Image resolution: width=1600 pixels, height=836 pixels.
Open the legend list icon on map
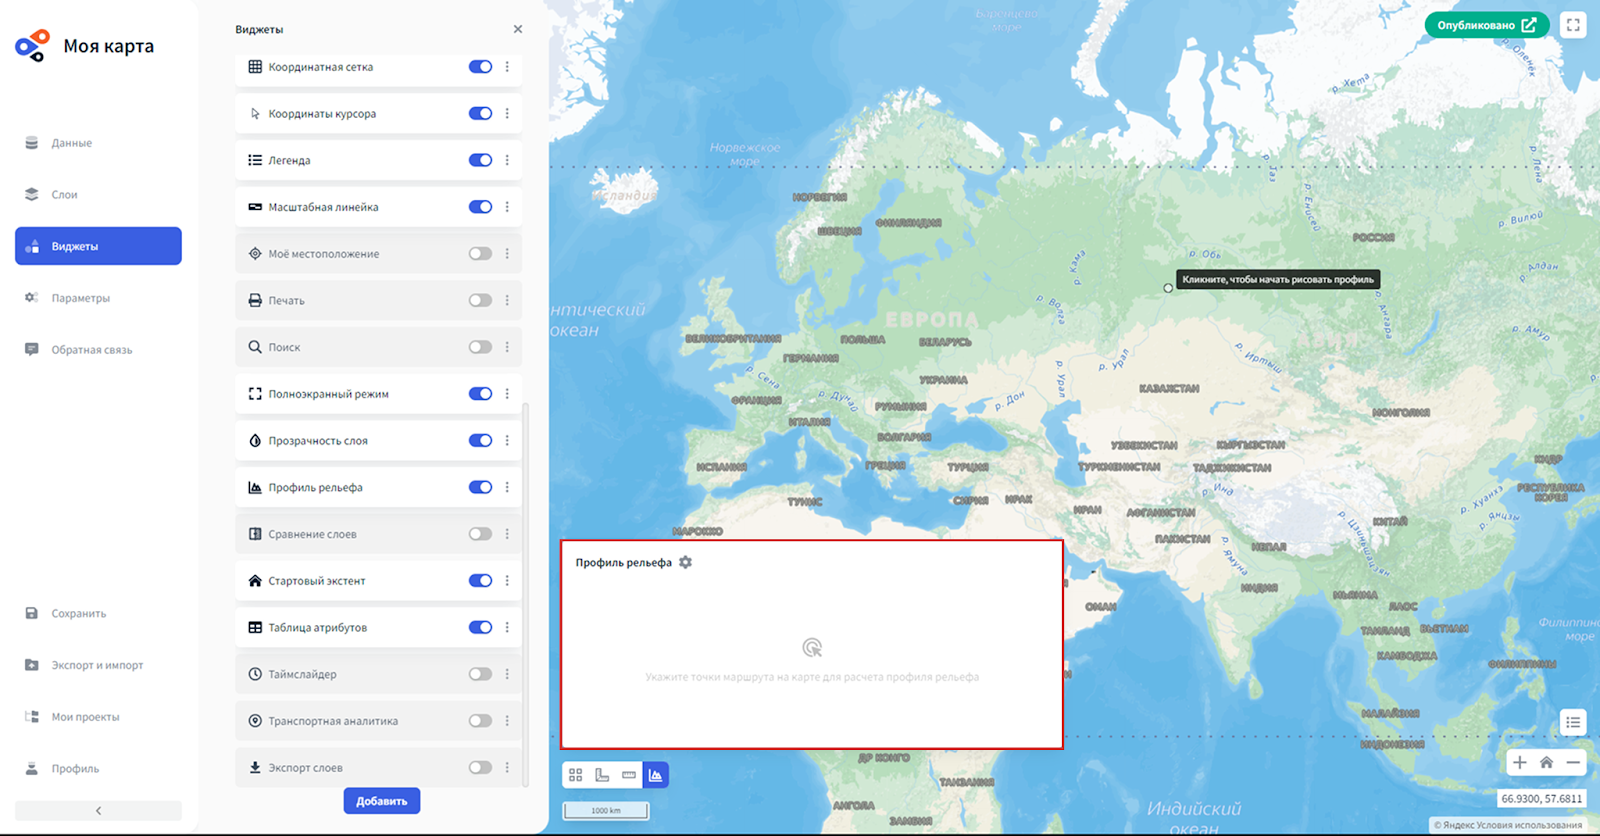coord(1573,722)
